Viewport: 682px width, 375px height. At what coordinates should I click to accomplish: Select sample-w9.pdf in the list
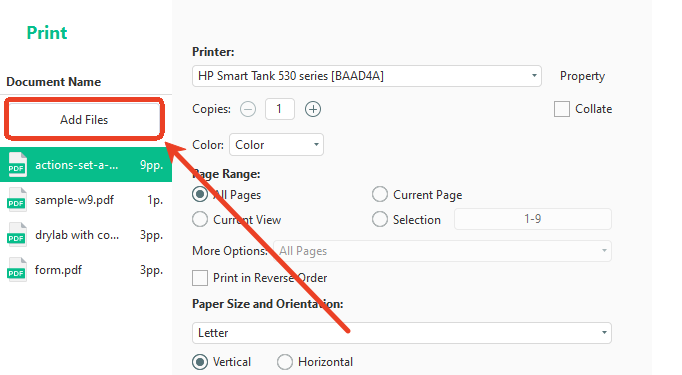86,200
